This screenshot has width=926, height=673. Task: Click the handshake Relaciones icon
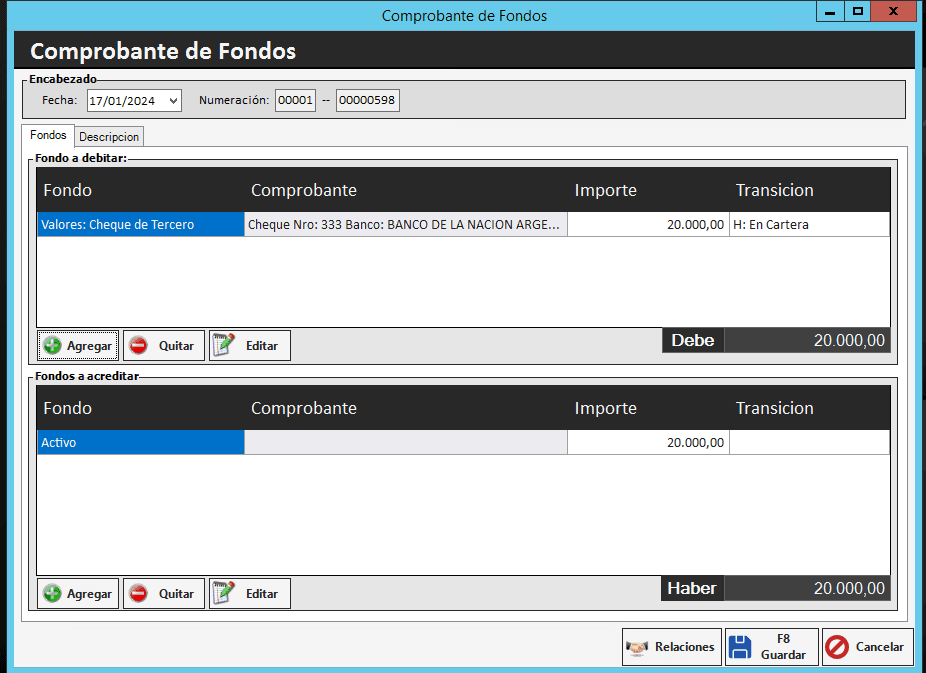(637, 647)
